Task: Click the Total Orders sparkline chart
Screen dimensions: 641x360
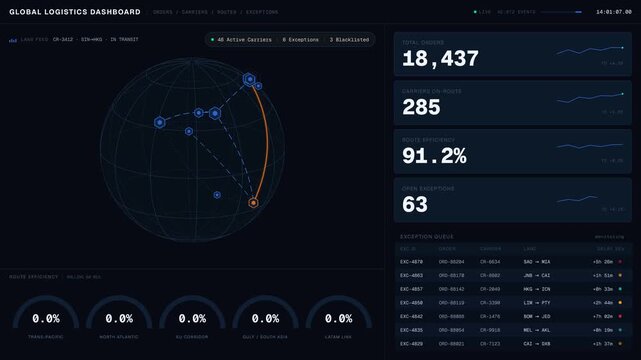Action: click(x=590, y=50)
